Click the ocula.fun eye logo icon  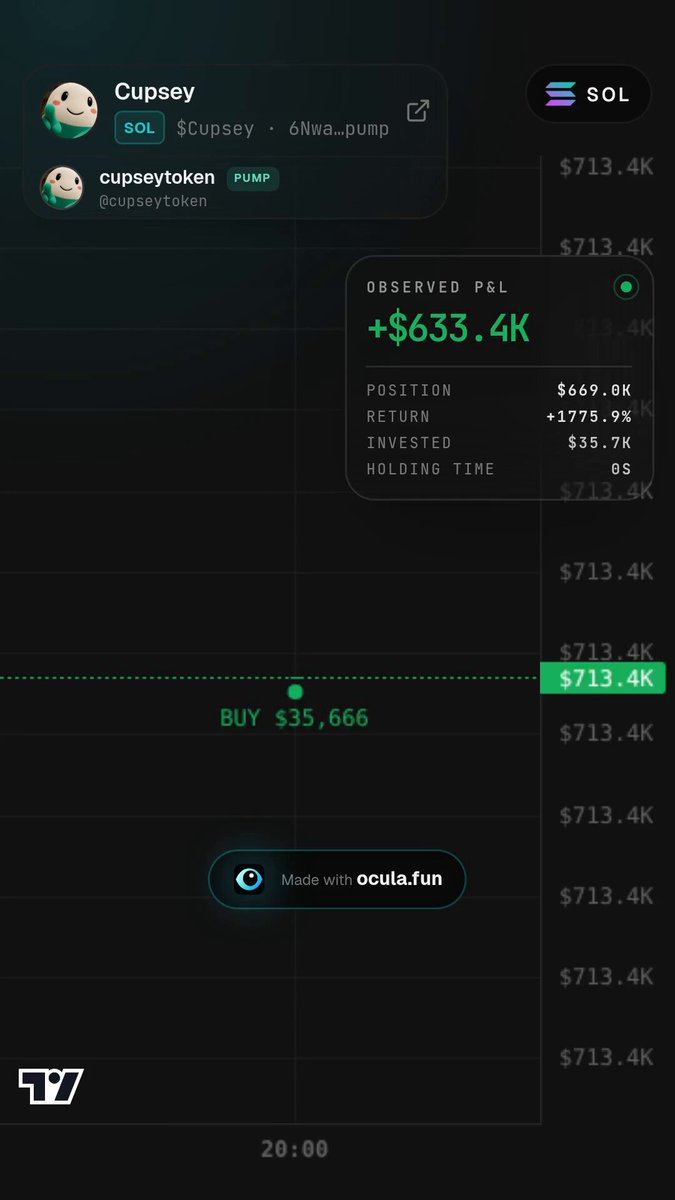tap(249, 879)
